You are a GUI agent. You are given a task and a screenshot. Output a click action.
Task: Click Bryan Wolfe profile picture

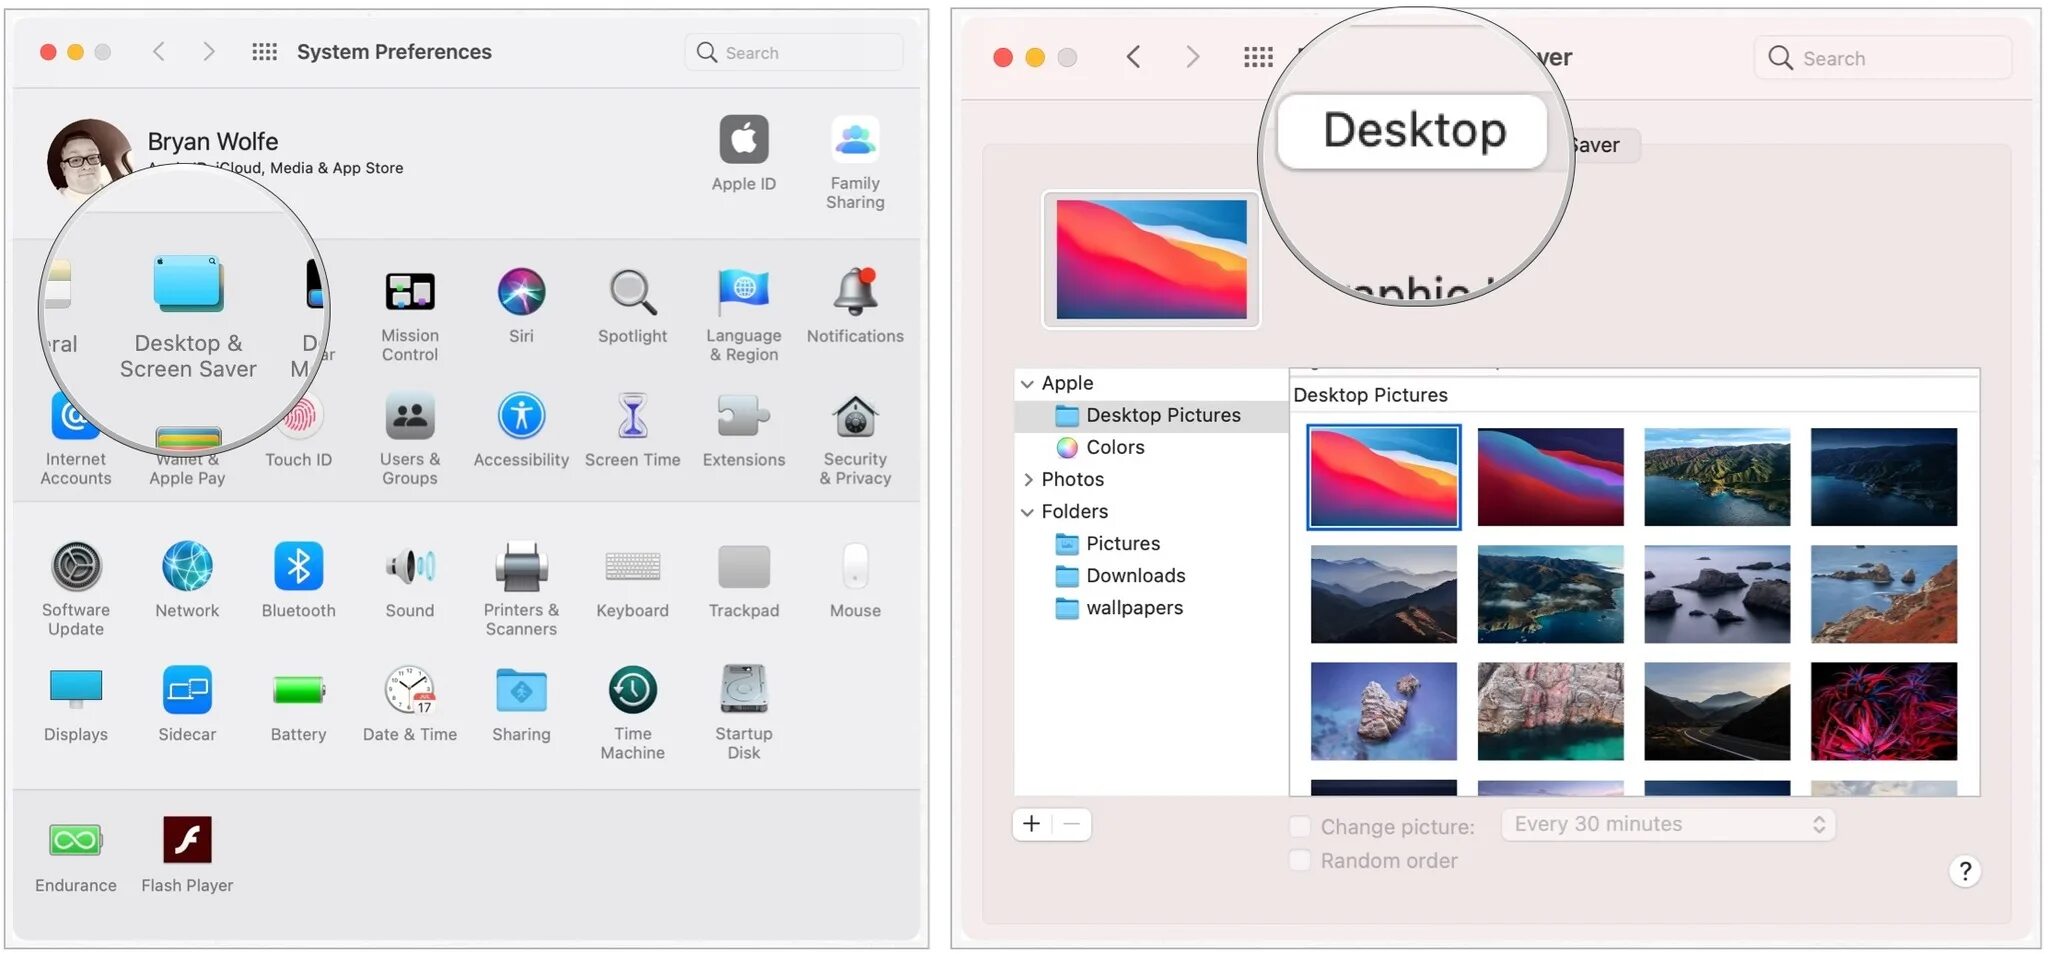point(90,160)
